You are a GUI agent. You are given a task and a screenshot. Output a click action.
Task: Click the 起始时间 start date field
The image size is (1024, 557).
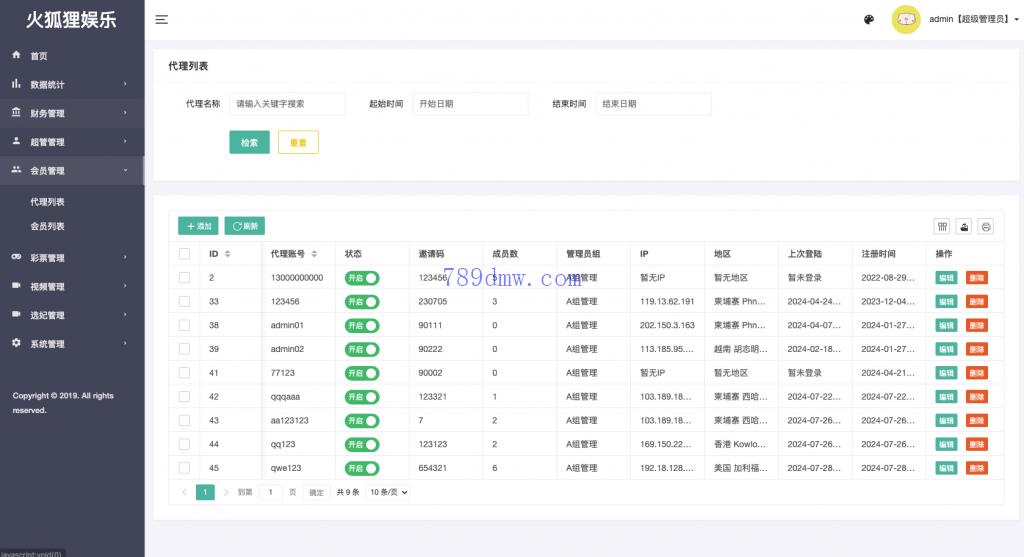(x=470, y=103)
